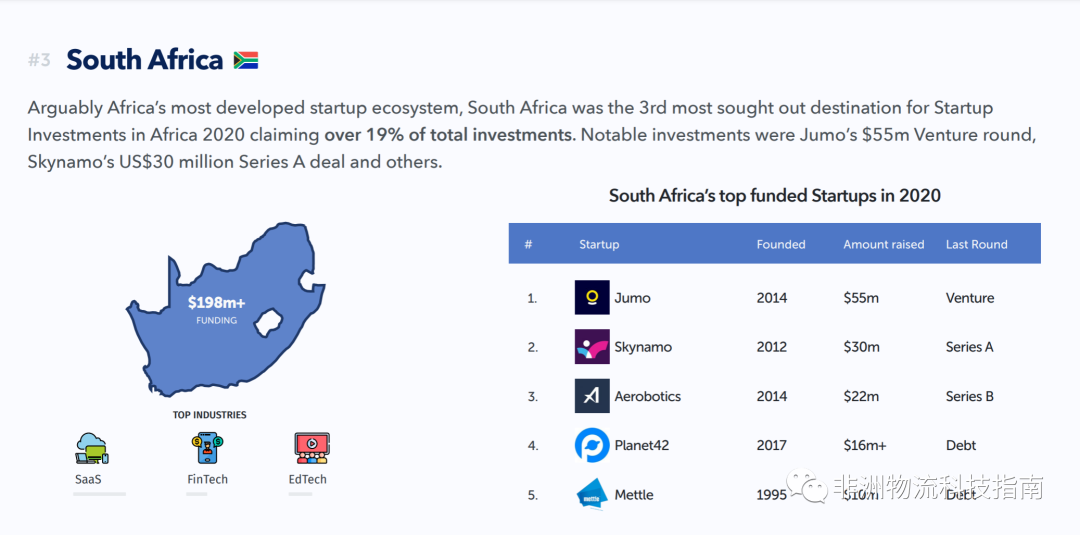
Task: Click the Jumo startup logo
Action: tap(592, 298)
